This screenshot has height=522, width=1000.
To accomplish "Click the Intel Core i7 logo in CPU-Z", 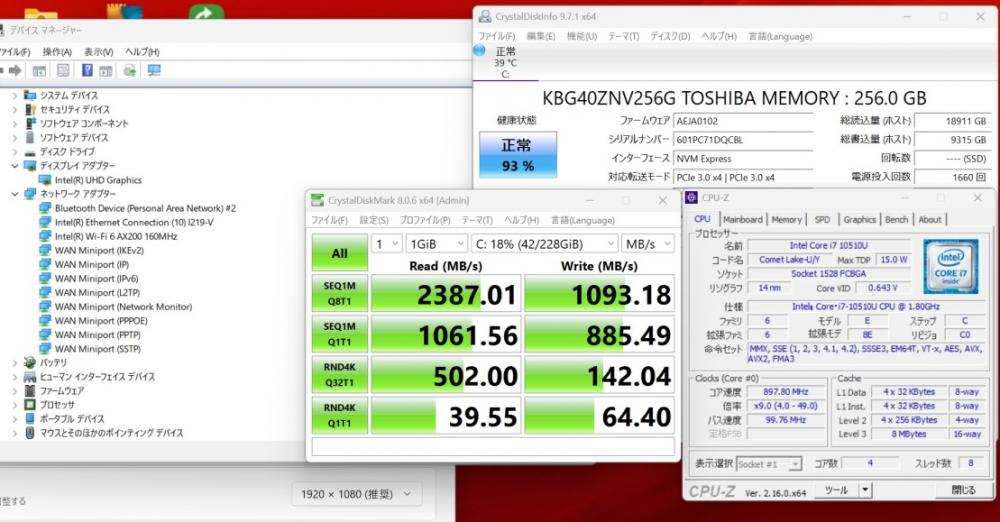I will coord(950,266).
